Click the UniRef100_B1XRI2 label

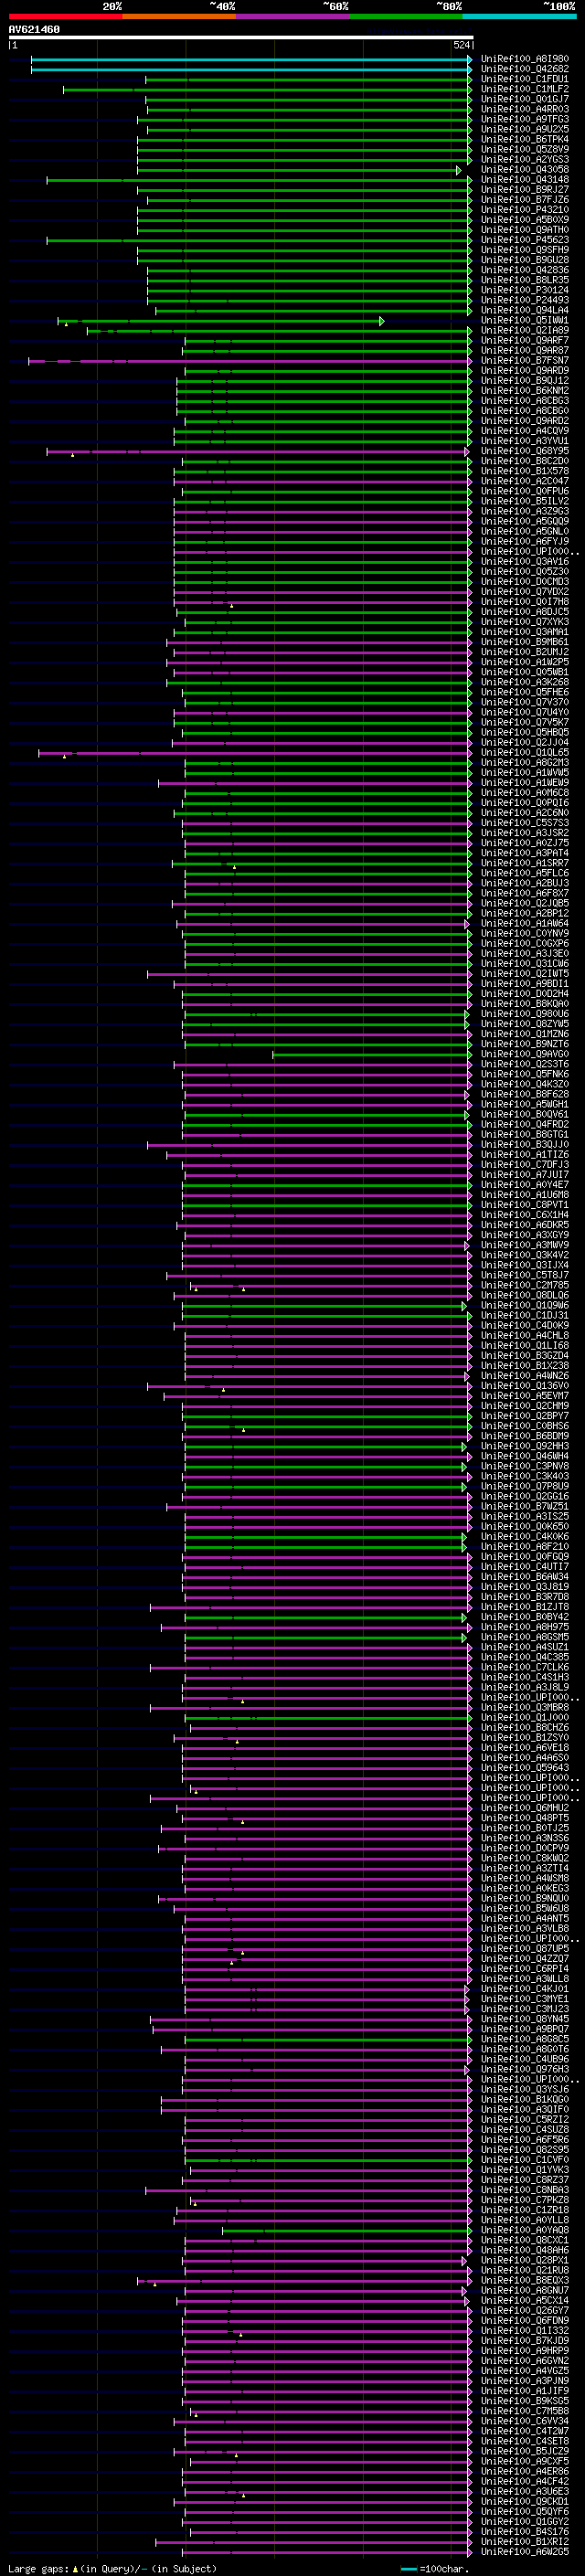pos(525,2542)
